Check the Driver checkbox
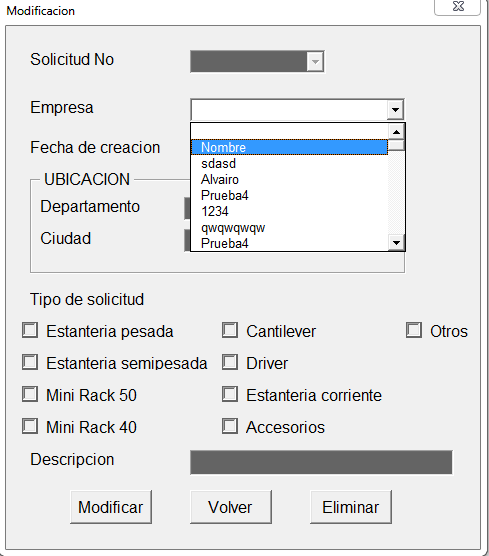The width and height of the screenshot is (489, 556). (230, 362)
